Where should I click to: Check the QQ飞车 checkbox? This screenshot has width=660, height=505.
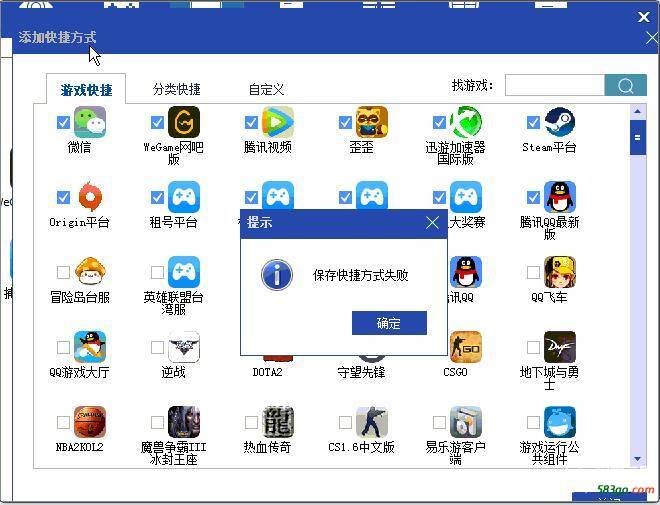tap(533, 272)
